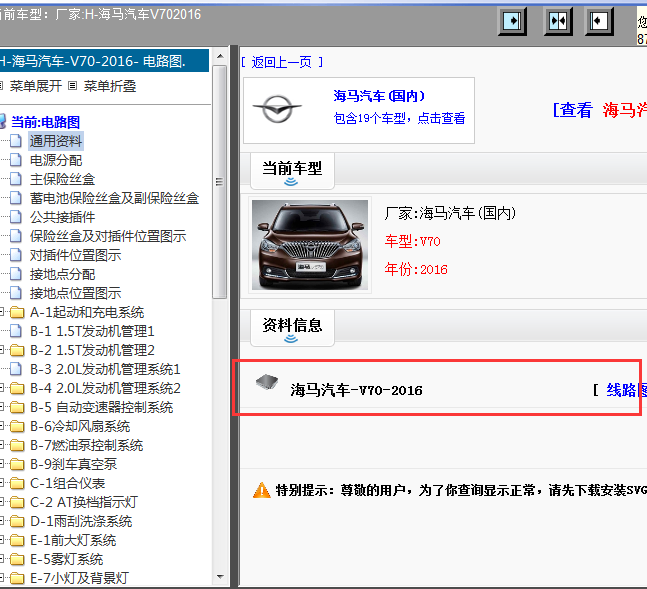The height and width of the screenshot is (589, 647).
Task: Open 对插件位置图示 document
Action: pyautogui.click(x=75, y=255)
